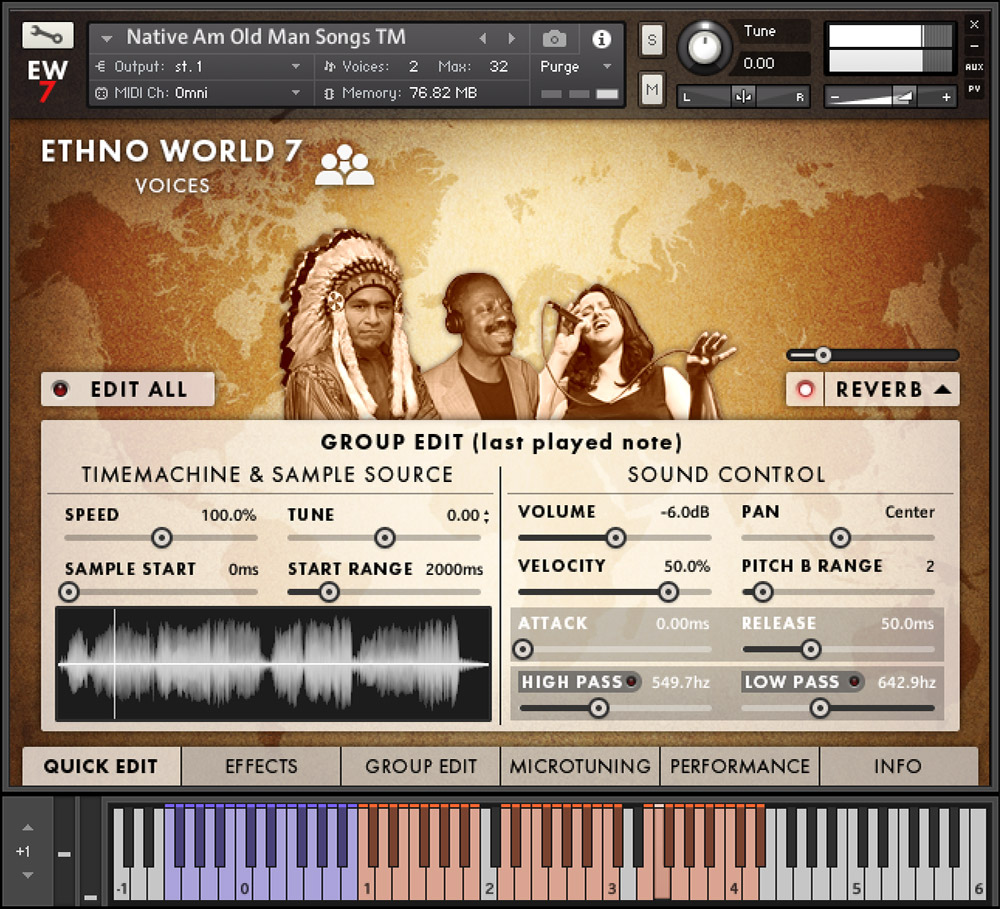This screenshot has width=1000, height=909.
Task: Open the wrench instrument edit icon
Action: coord(47,35)
